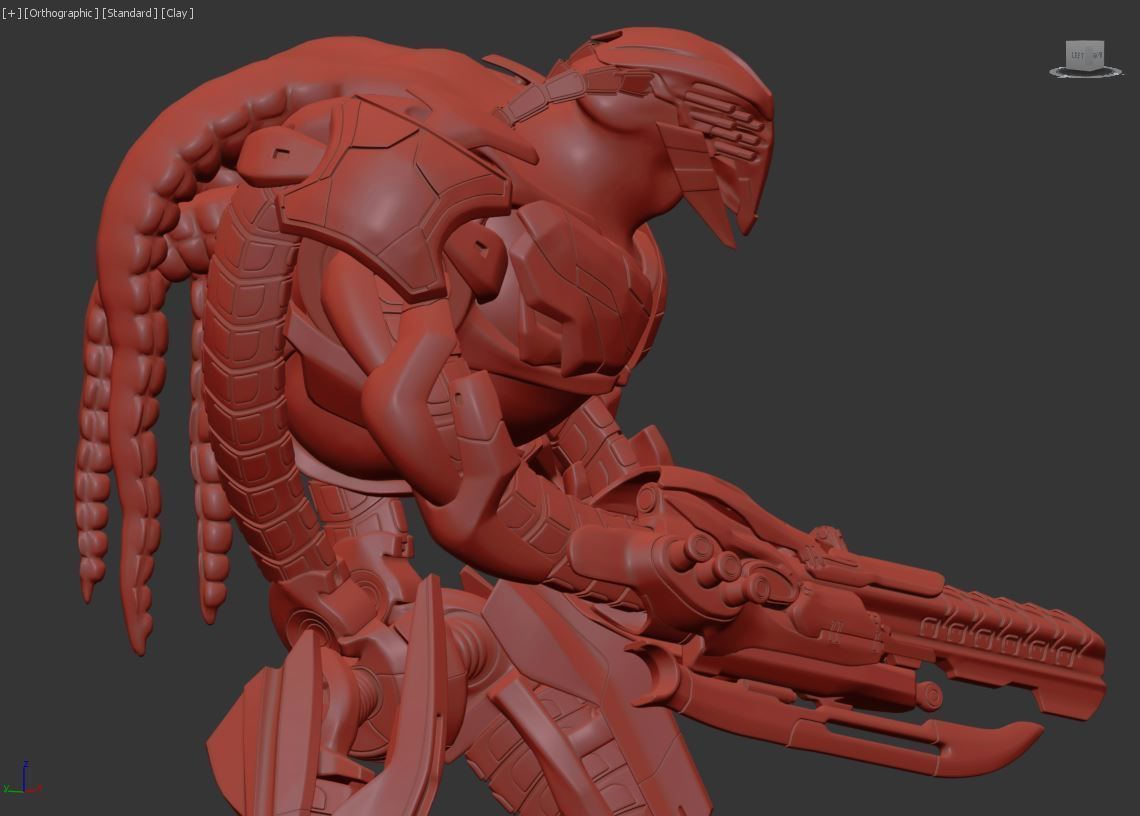
Task: Open the Standard shading quality menu
Action: [x=129, y=13]
